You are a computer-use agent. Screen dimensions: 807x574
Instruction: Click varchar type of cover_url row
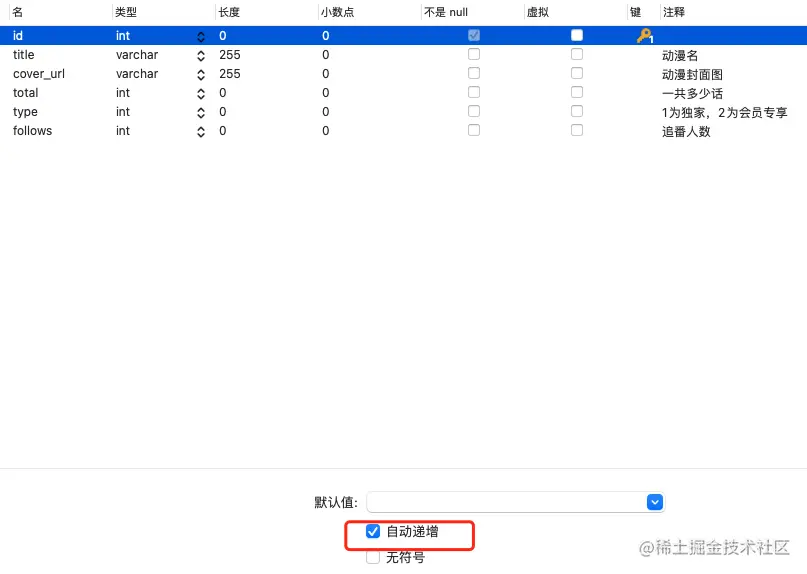click(x=137, y=74)
